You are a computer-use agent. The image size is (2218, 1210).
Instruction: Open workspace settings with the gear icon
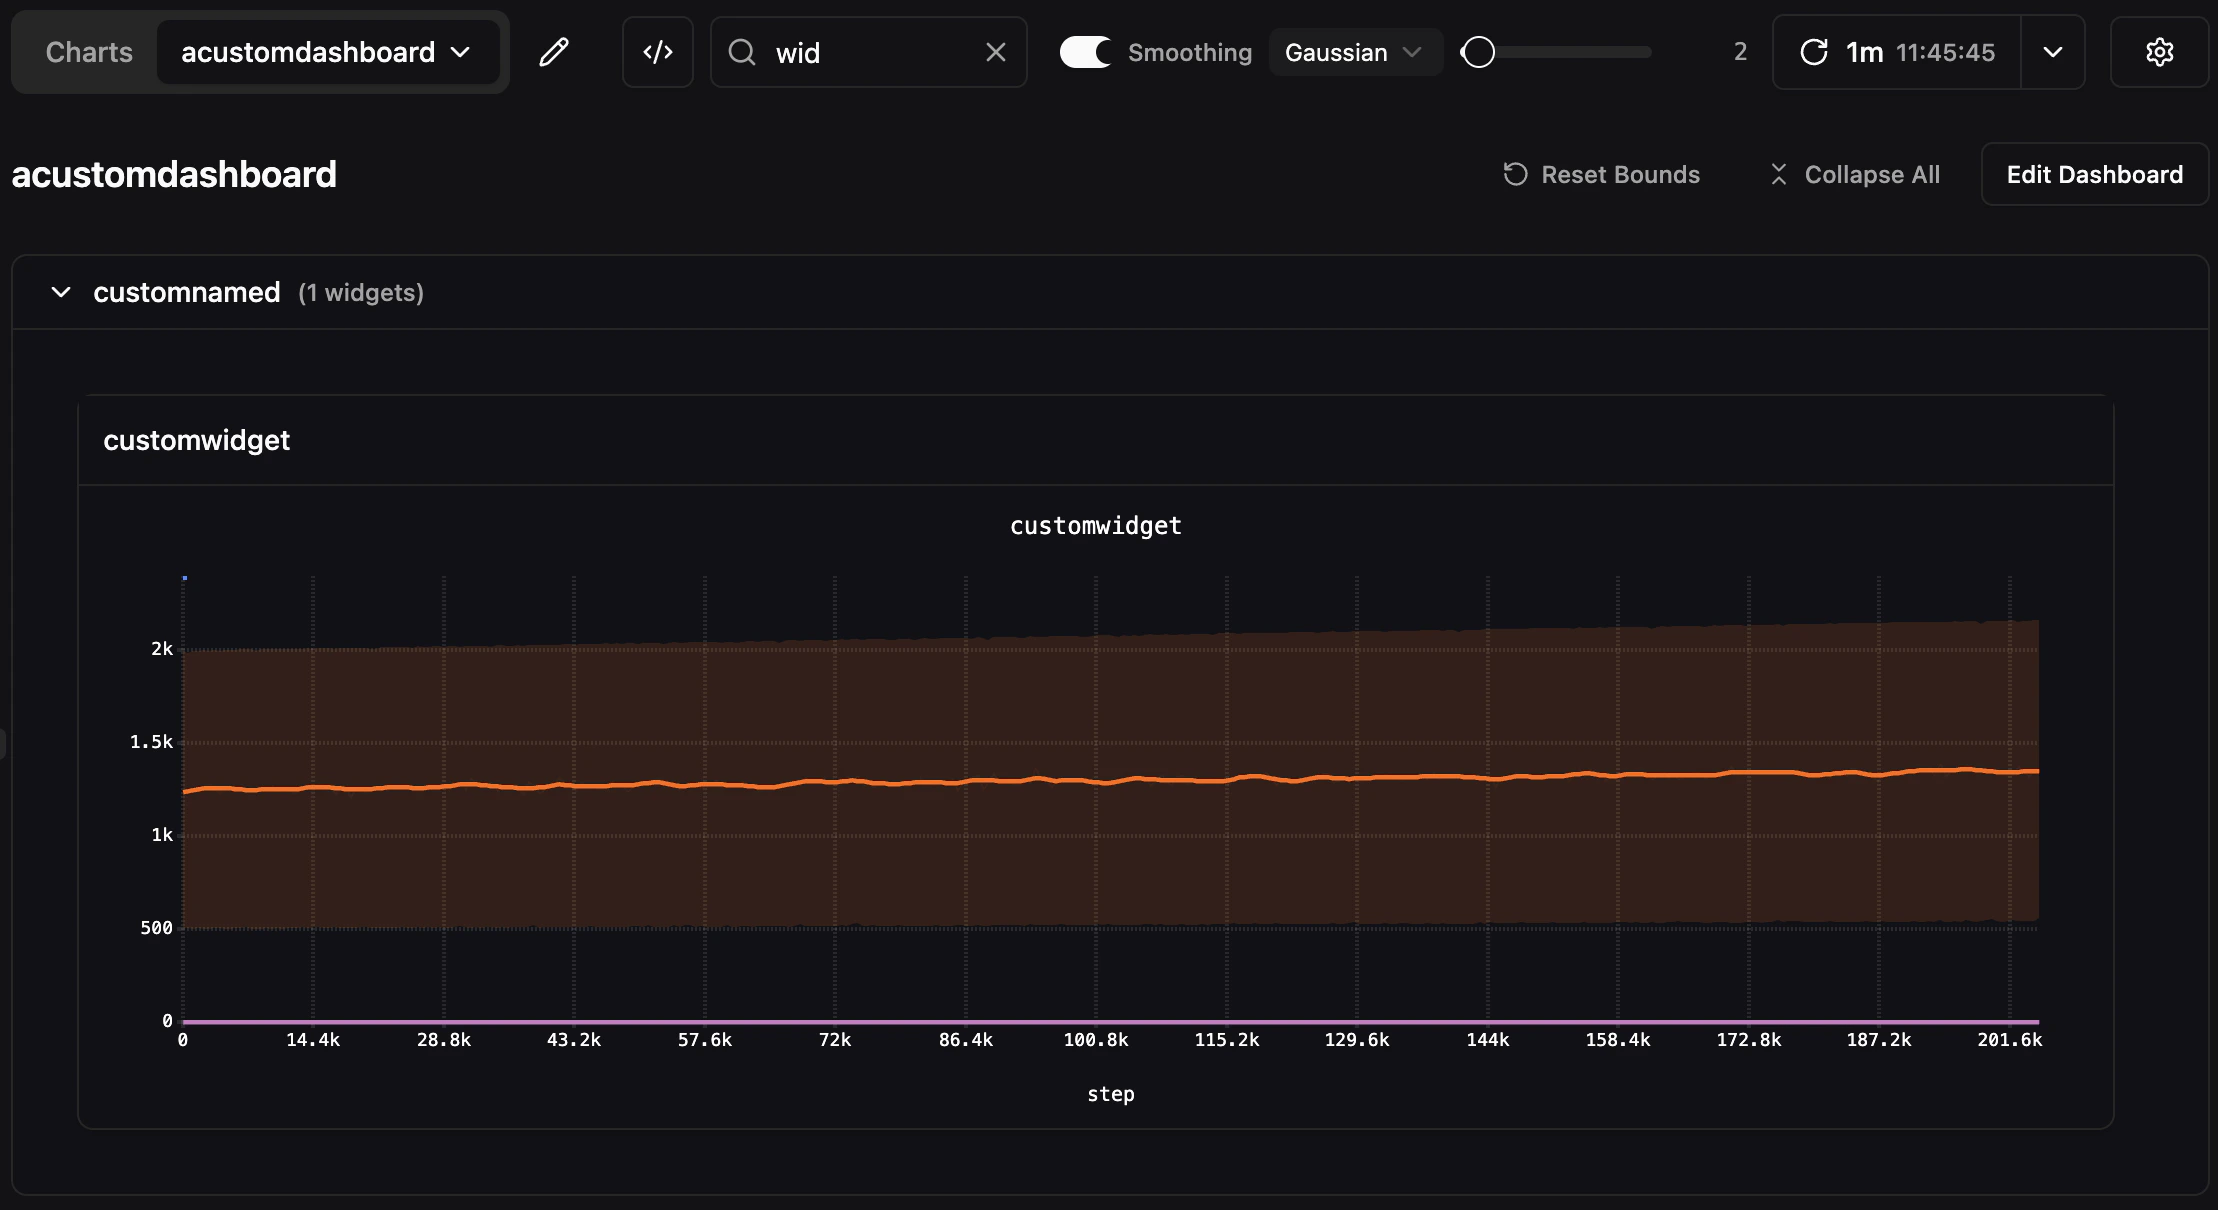click(2160, 52)
